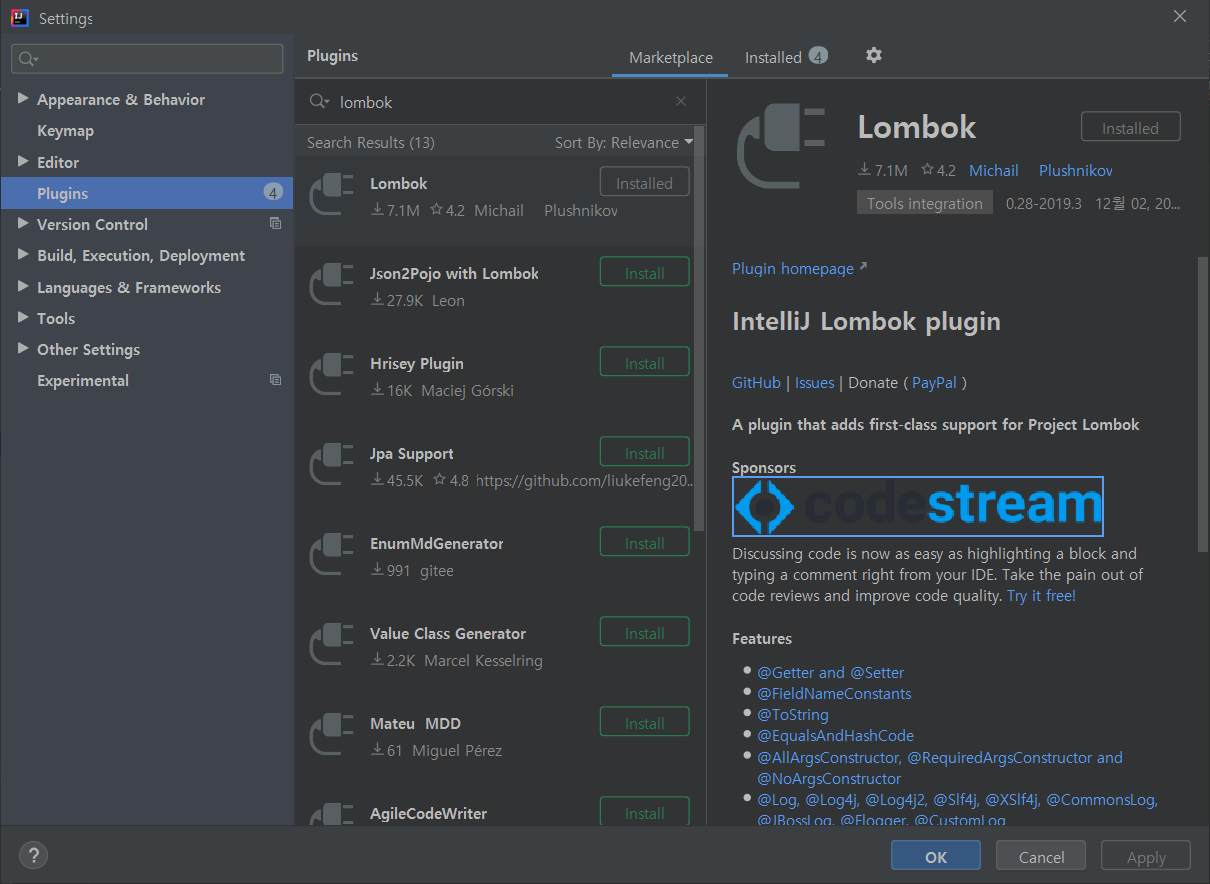Click the Apply button

coord(1146,856)
